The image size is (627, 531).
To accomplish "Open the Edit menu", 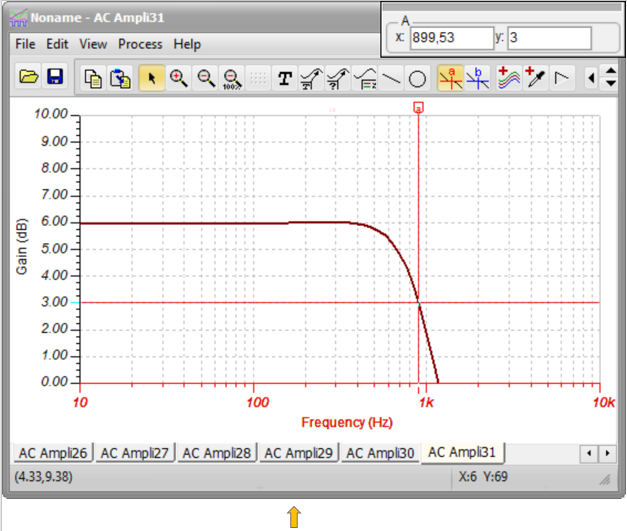I will [x=57, y=44].
